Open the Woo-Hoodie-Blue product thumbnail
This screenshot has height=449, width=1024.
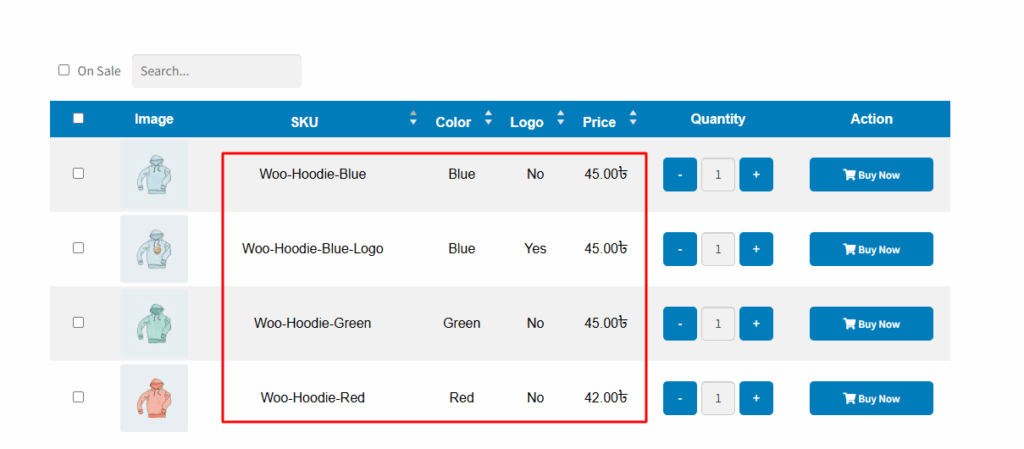154,175
